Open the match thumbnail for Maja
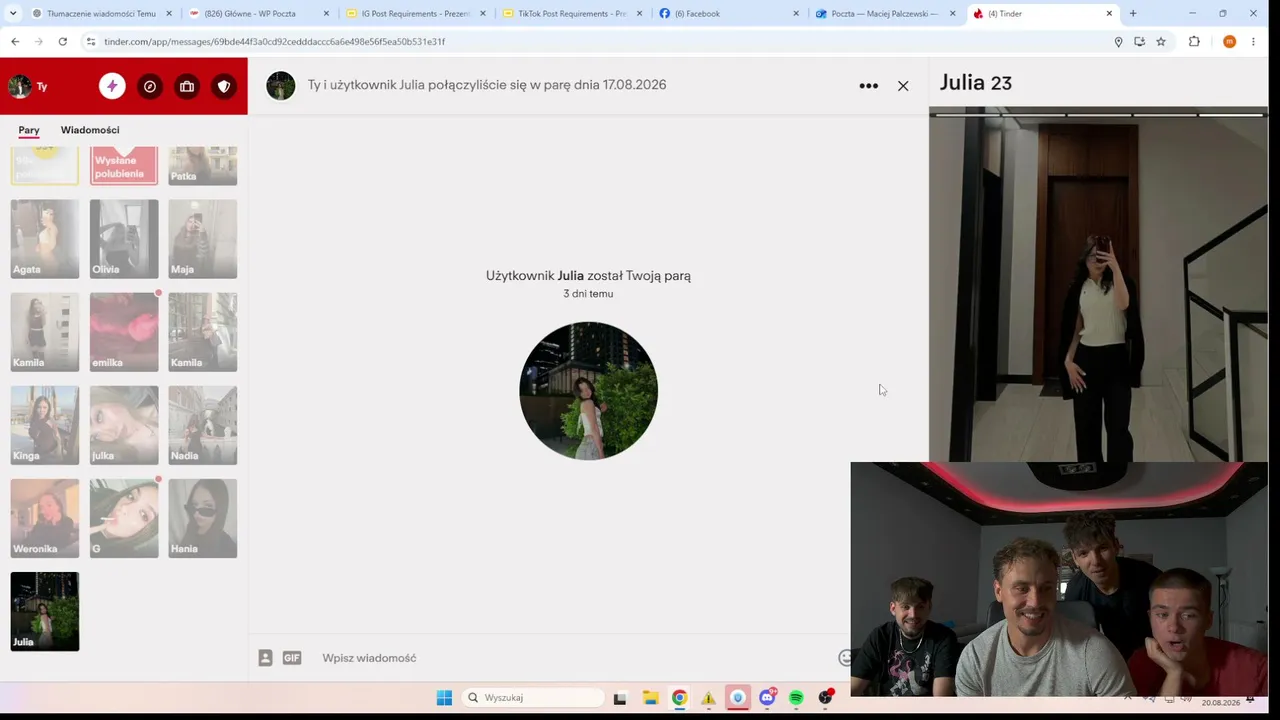This screenshot has height=720, width=1280. [x=203, y=239]
